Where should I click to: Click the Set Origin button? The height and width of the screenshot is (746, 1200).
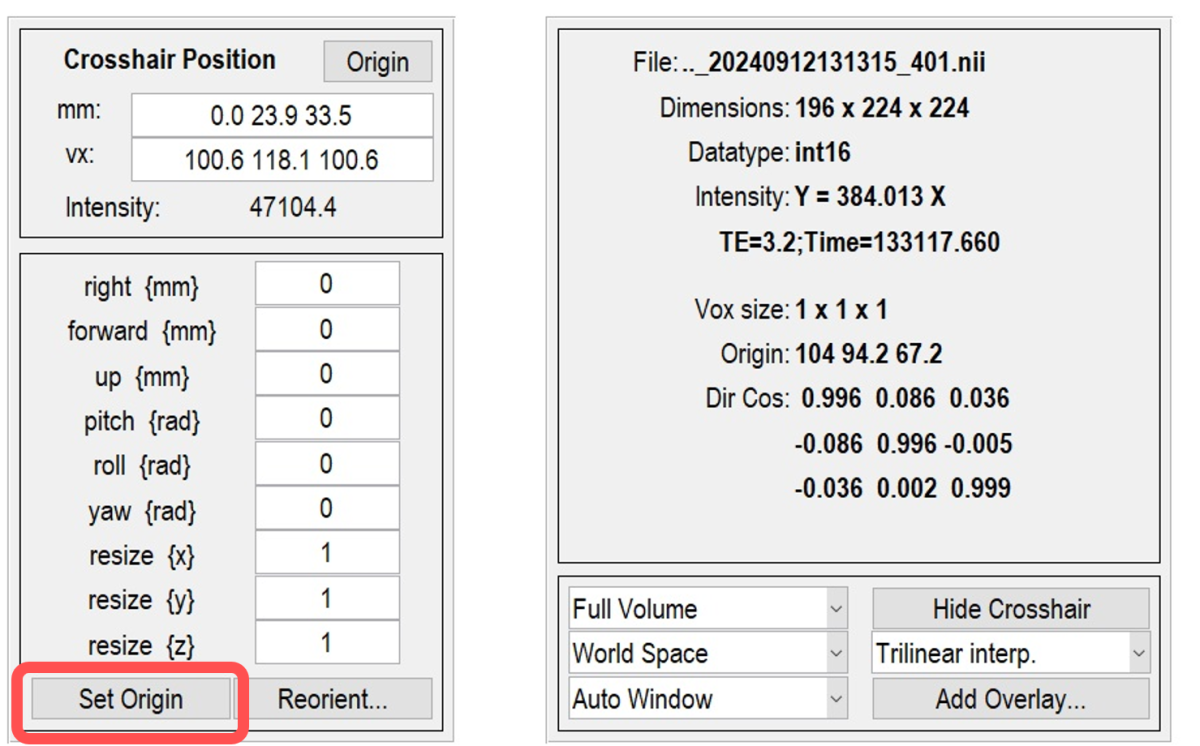[x=131, y=699]
